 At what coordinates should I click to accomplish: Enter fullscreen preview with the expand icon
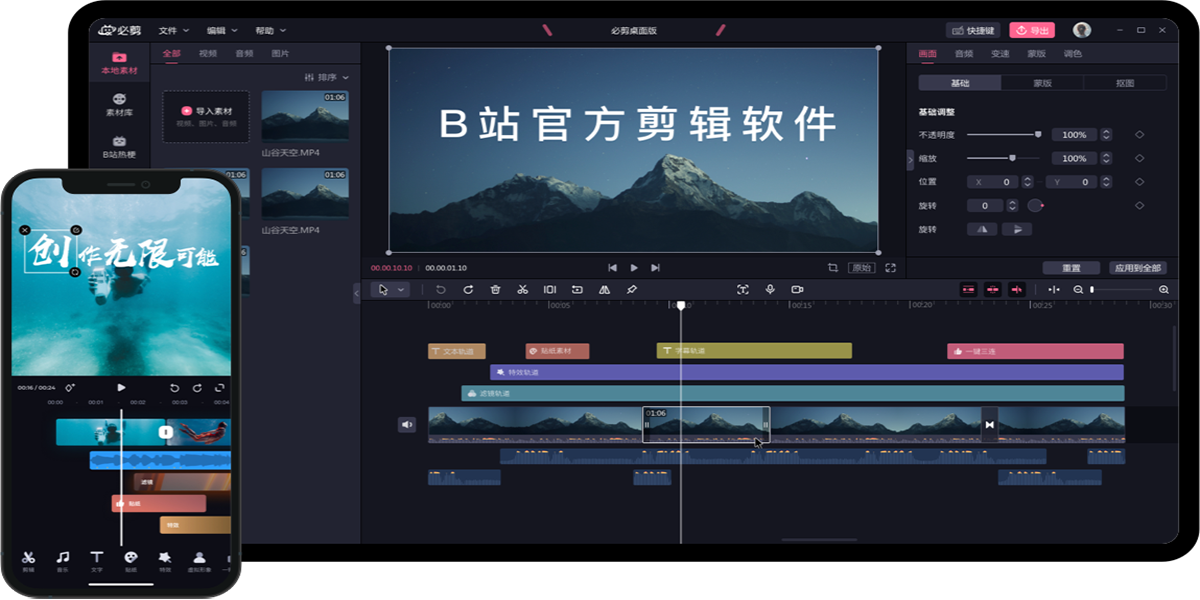point(890,268)
